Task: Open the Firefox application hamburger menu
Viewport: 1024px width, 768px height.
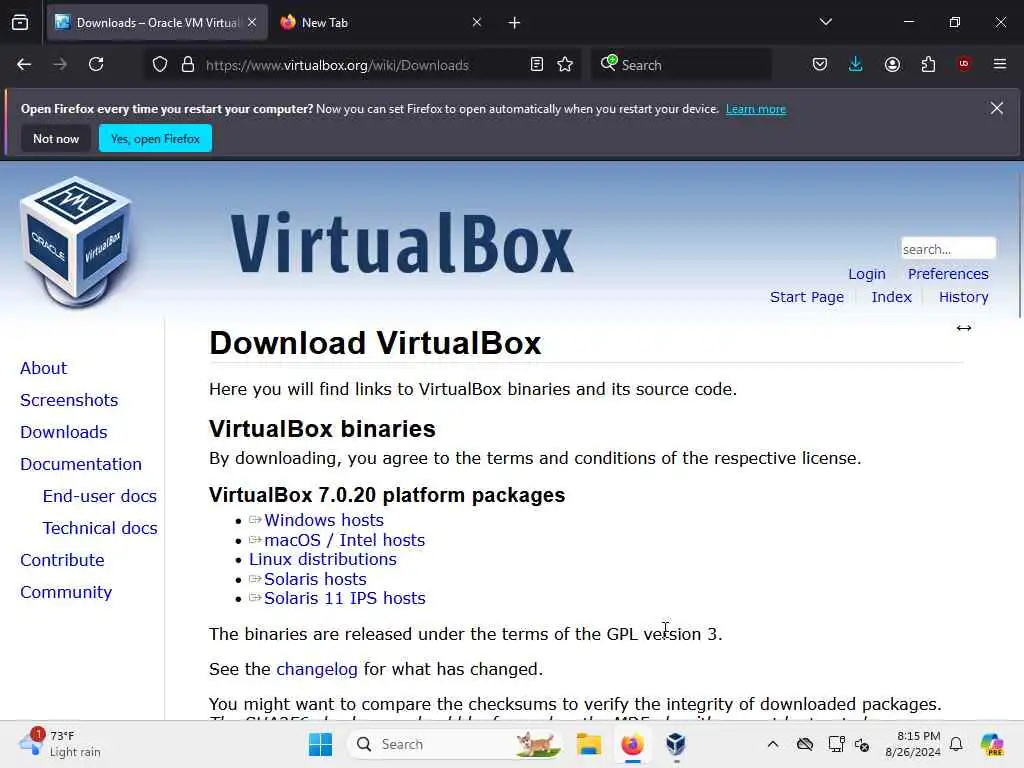Action: [1000, 64]
